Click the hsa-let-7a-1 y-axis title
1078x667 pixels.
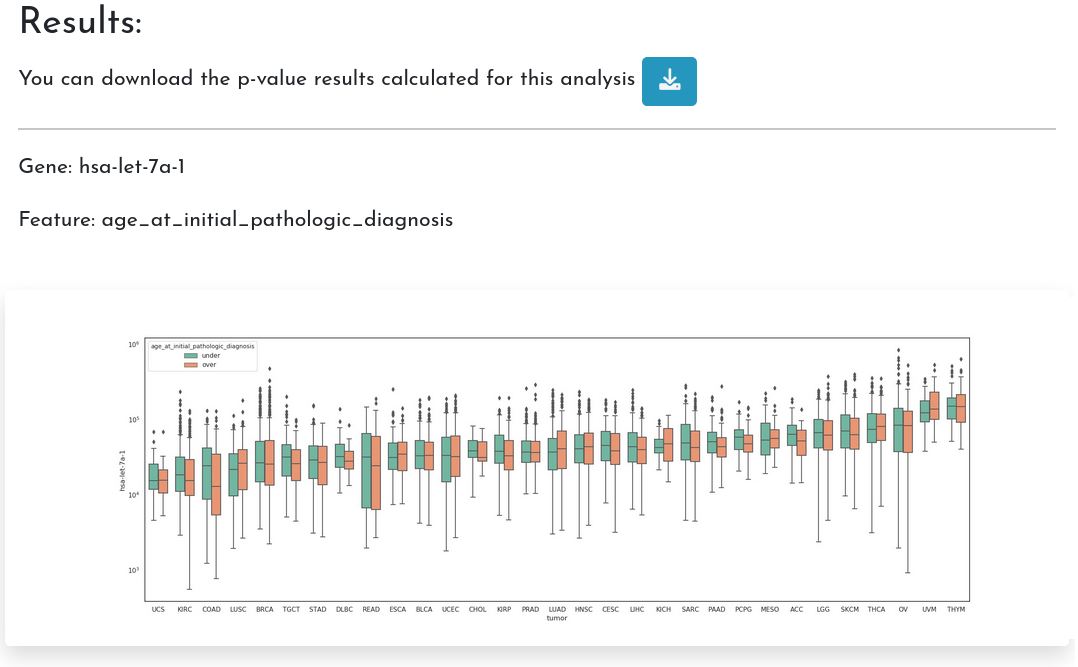(x=122, y=471)
